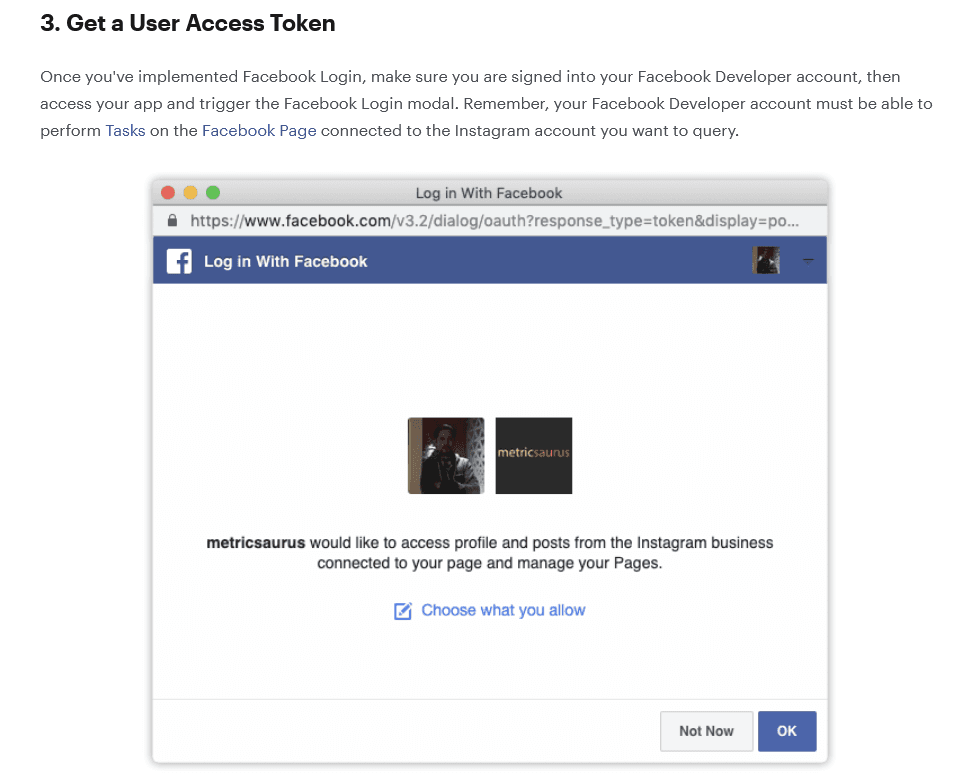Image resolution: width=960 pixels, height=780 pixels.
Task: Select the Log in With Facebook title bar
Action: point(490,193)
